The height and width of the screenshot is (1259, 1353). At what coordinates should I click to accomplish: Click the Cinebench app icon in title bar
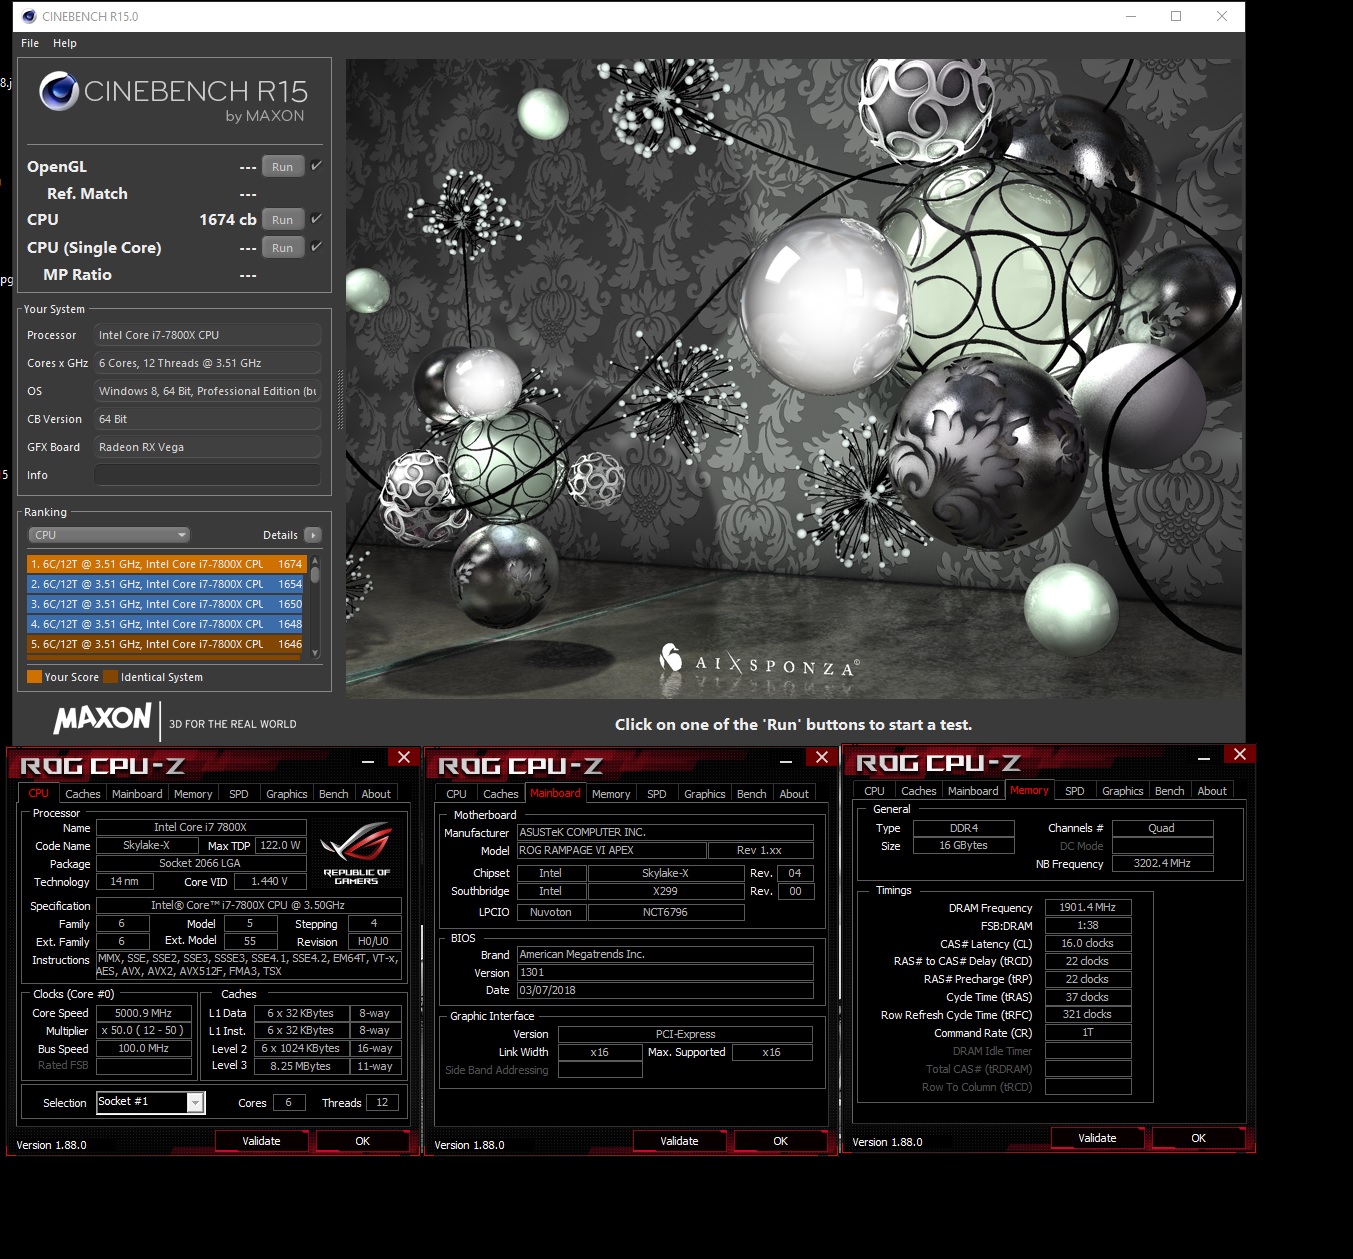tap(29, 16)
